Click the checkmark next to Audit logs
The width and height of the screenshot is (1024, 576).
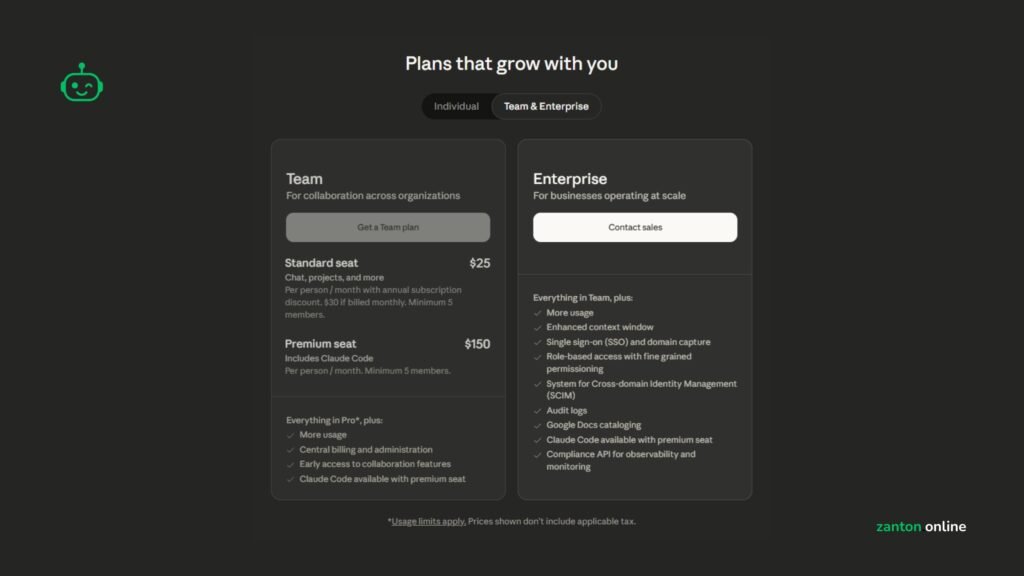(537, 411)
